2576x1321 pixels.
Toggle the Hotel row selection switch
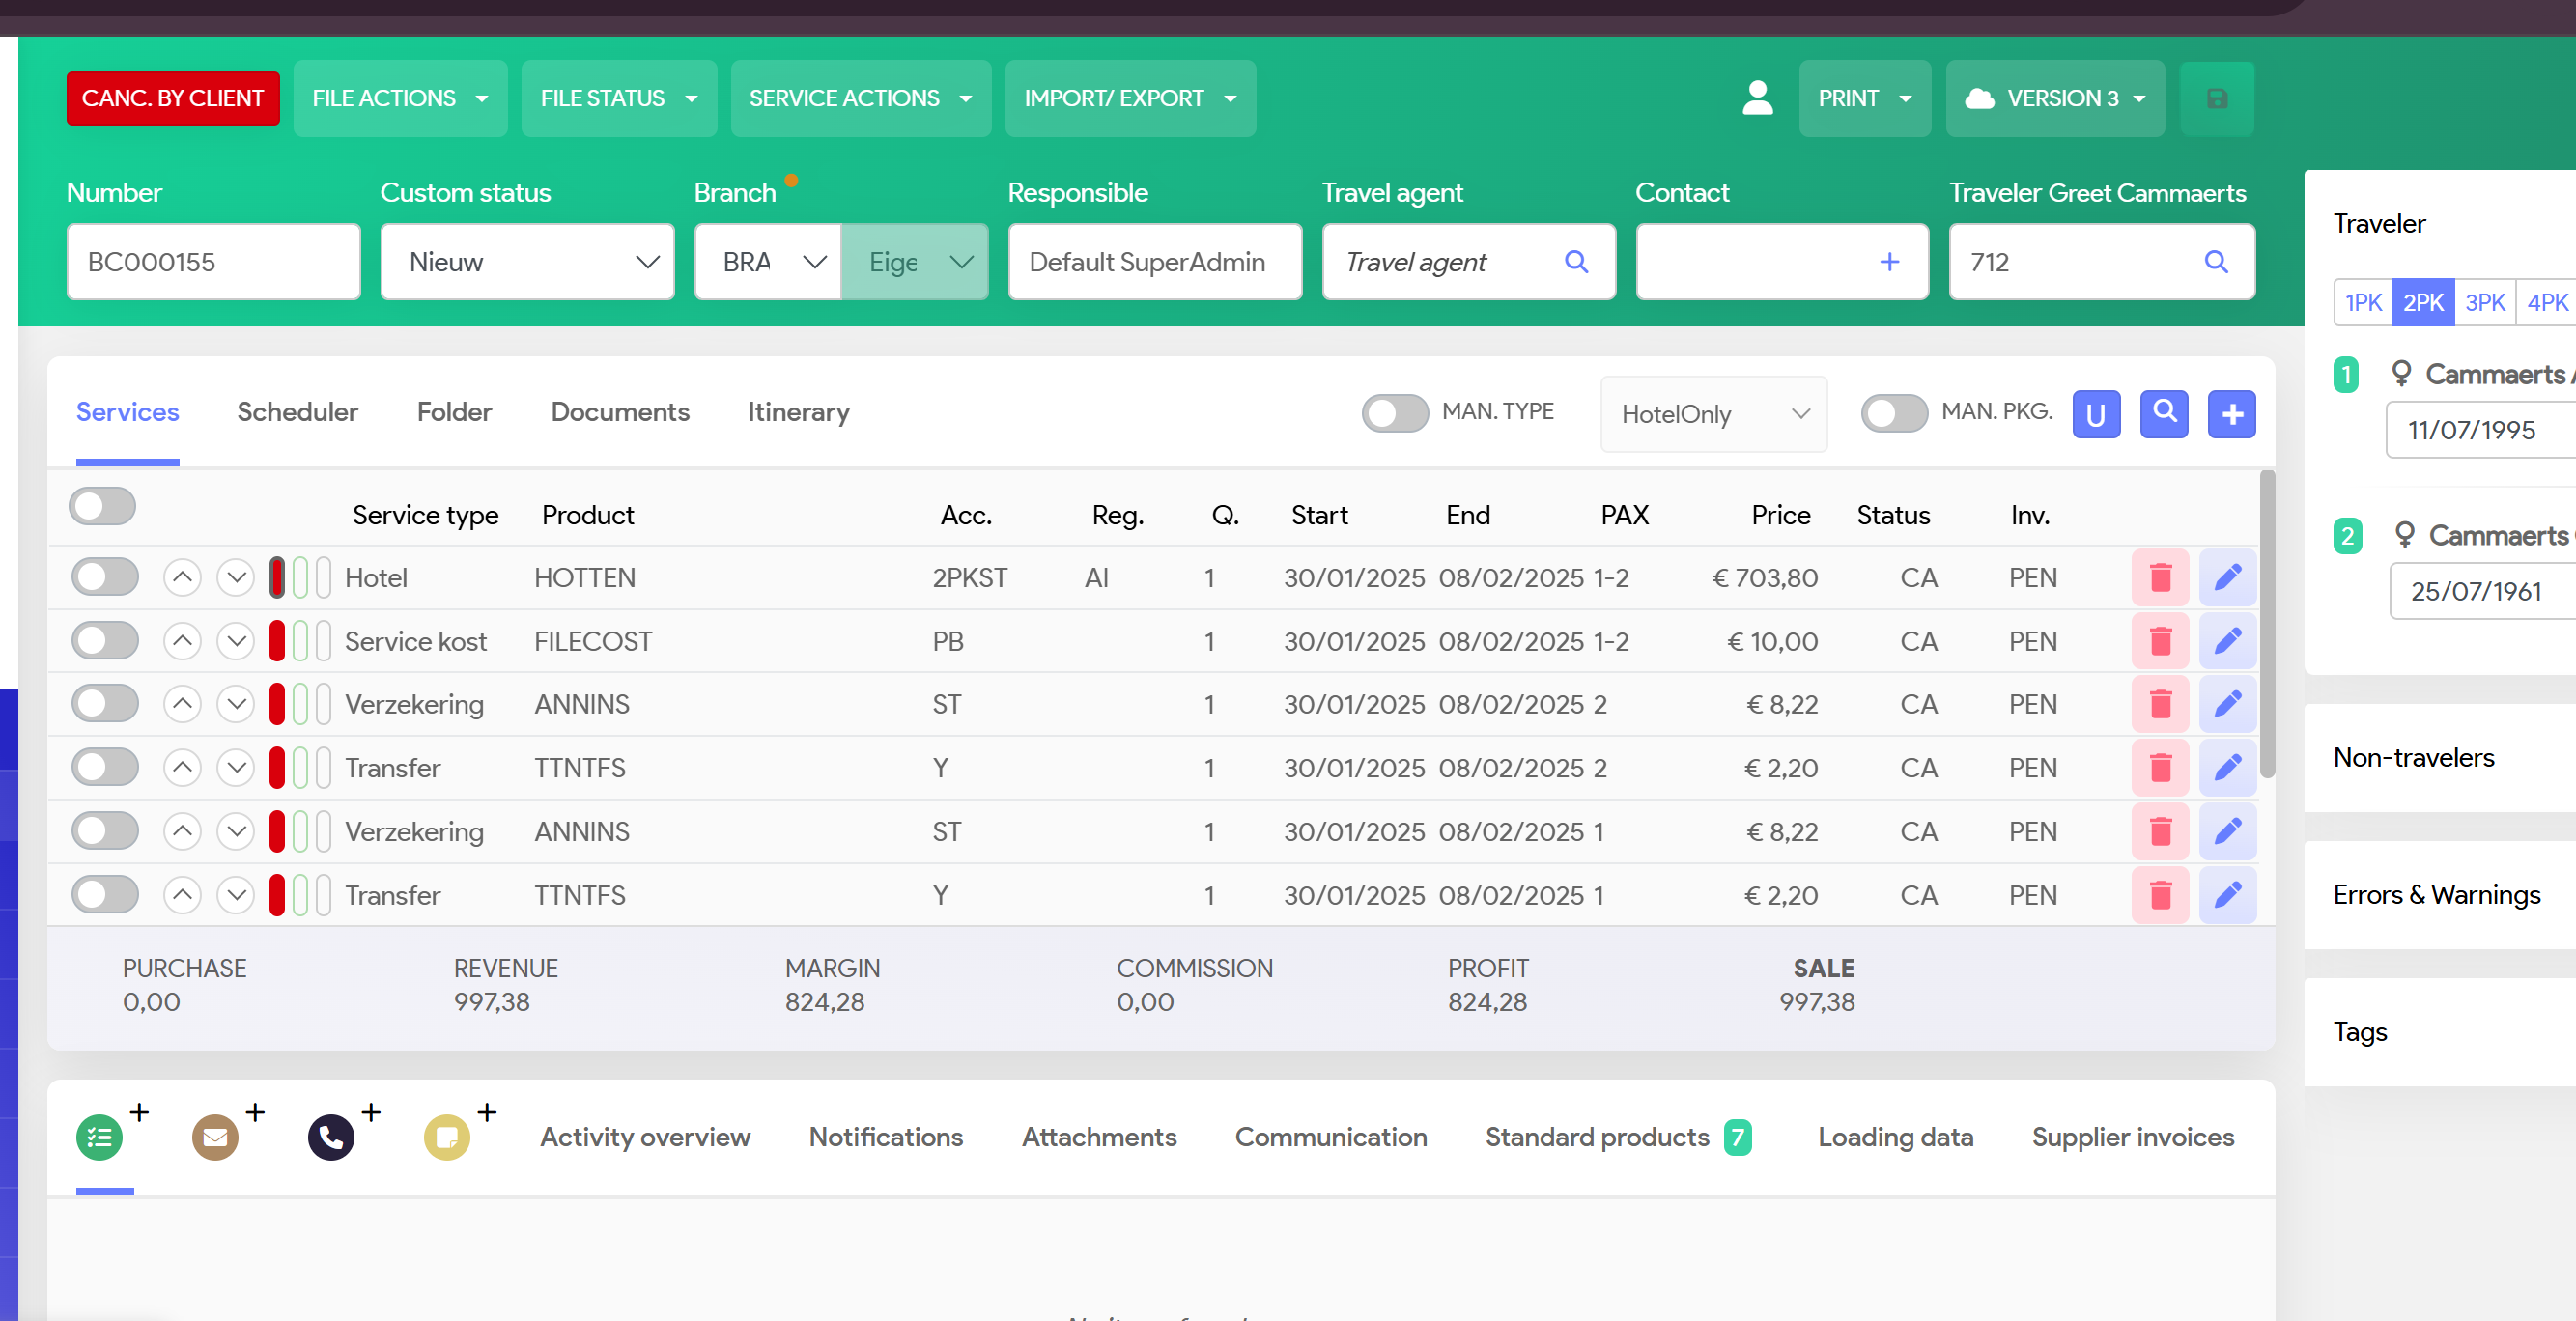point(105,577)
